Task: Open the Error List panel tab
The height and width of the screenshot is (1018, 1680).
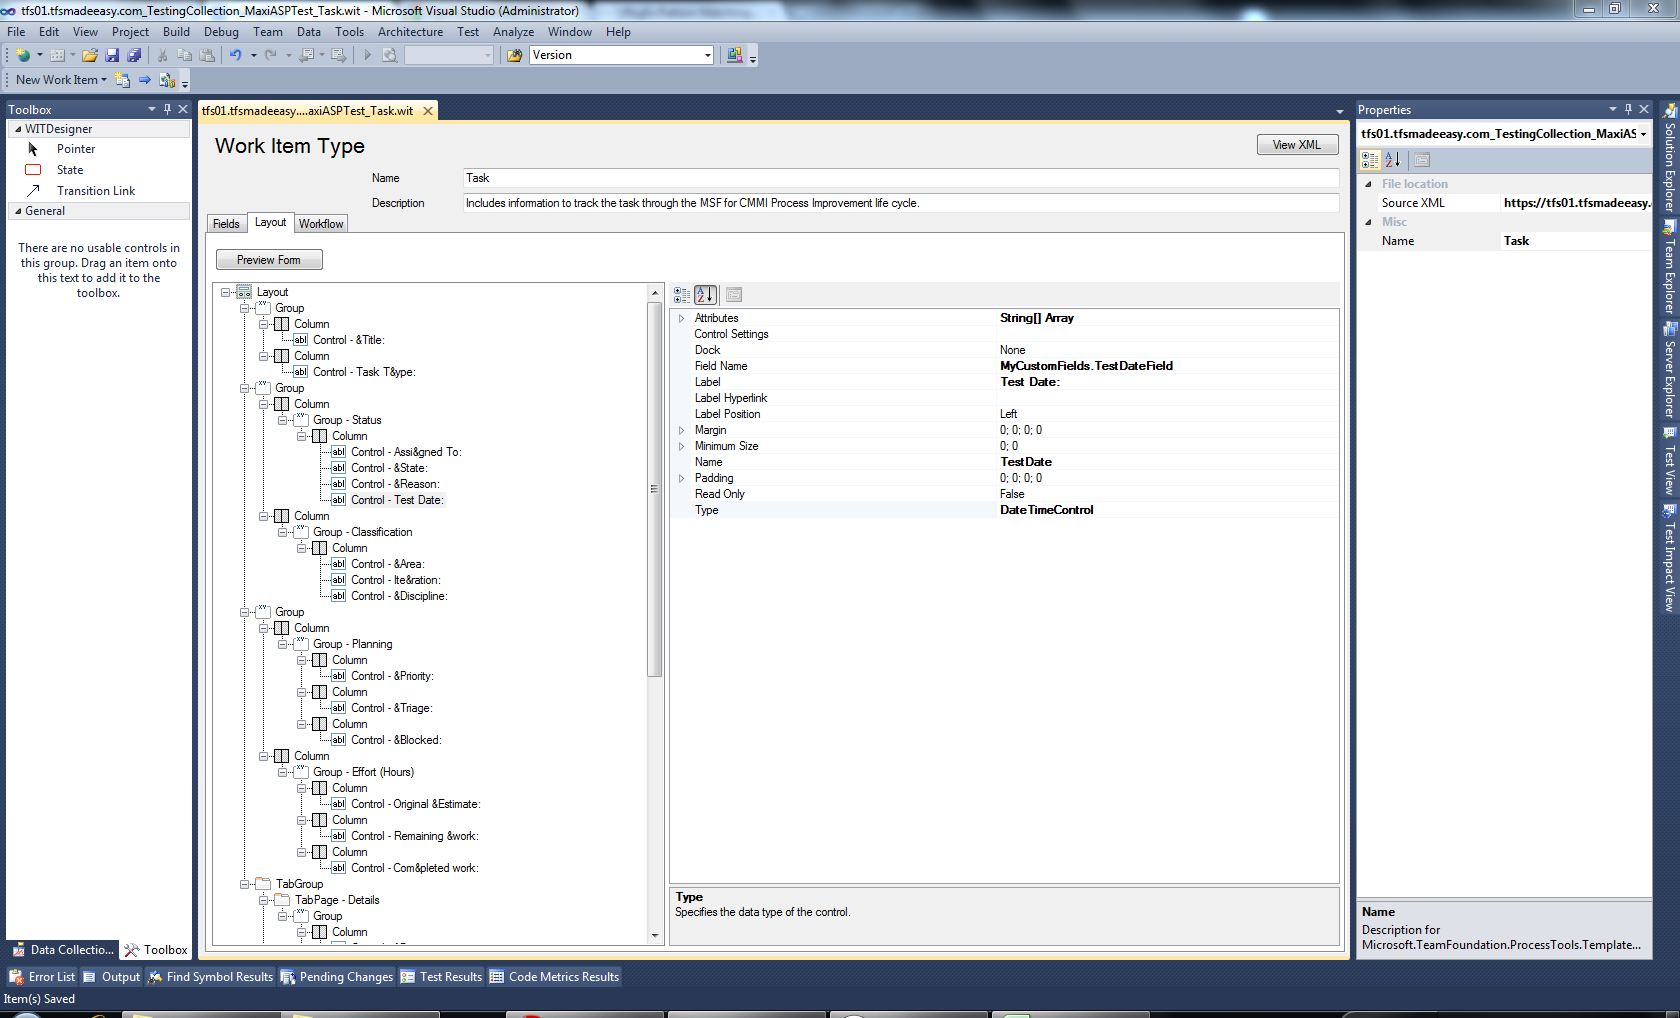Action: pos(42,977)
